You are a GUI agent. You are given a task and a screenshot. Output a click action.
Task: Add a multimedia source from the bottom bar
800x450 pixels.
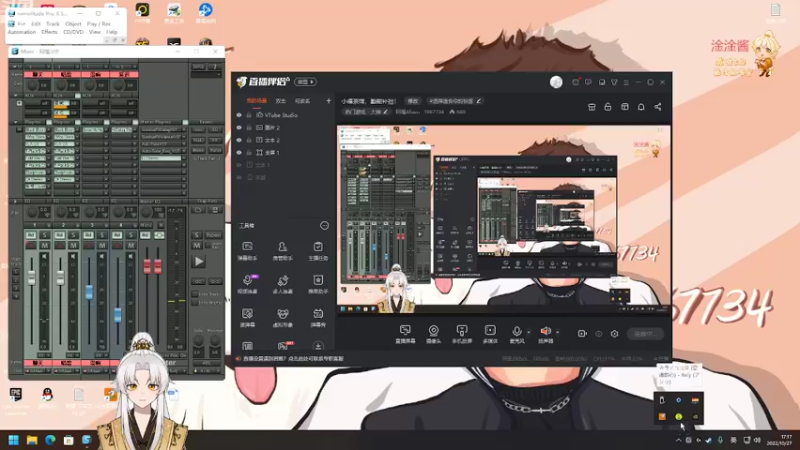490,334
